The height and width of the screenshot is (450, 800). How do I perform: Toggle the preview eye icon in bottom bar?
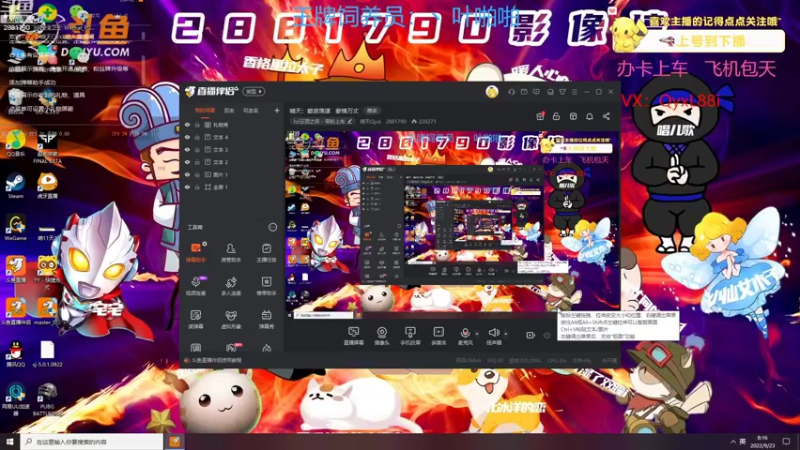[x=547, y=335]
